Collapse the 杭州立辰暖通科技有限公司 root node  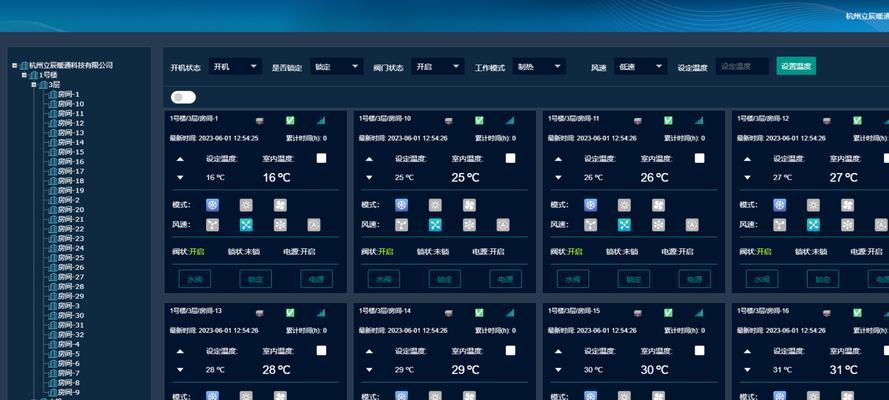(14, 65)
